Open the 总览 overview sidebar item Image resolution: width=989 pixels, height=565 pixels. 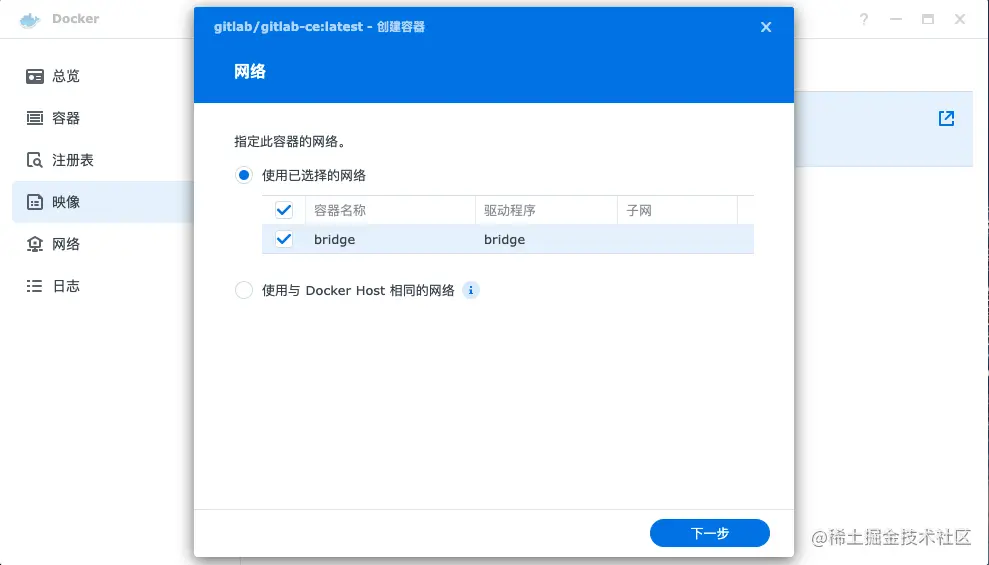click(52, 76)
